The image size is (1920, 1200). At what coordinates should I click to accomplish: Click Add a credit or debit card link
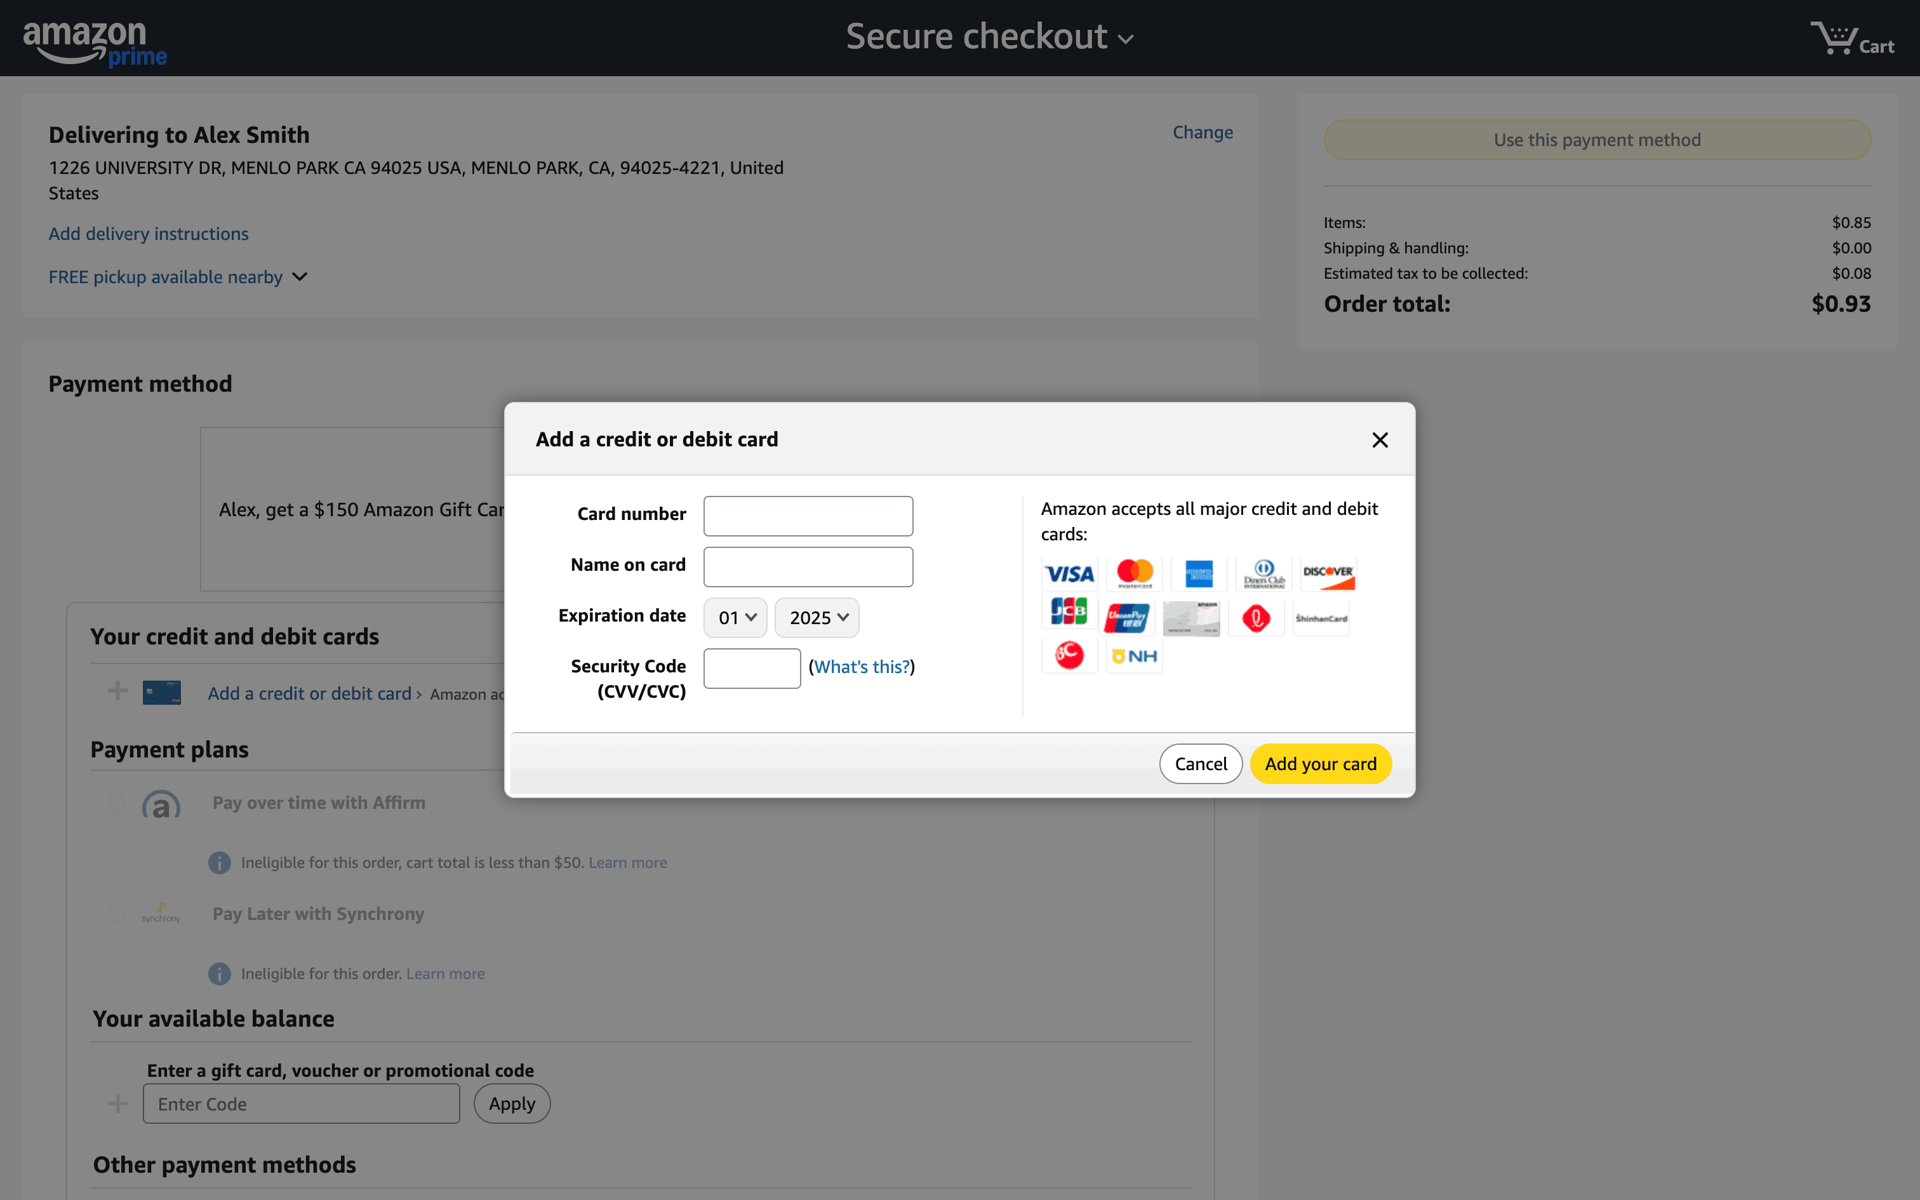point(310,694)
